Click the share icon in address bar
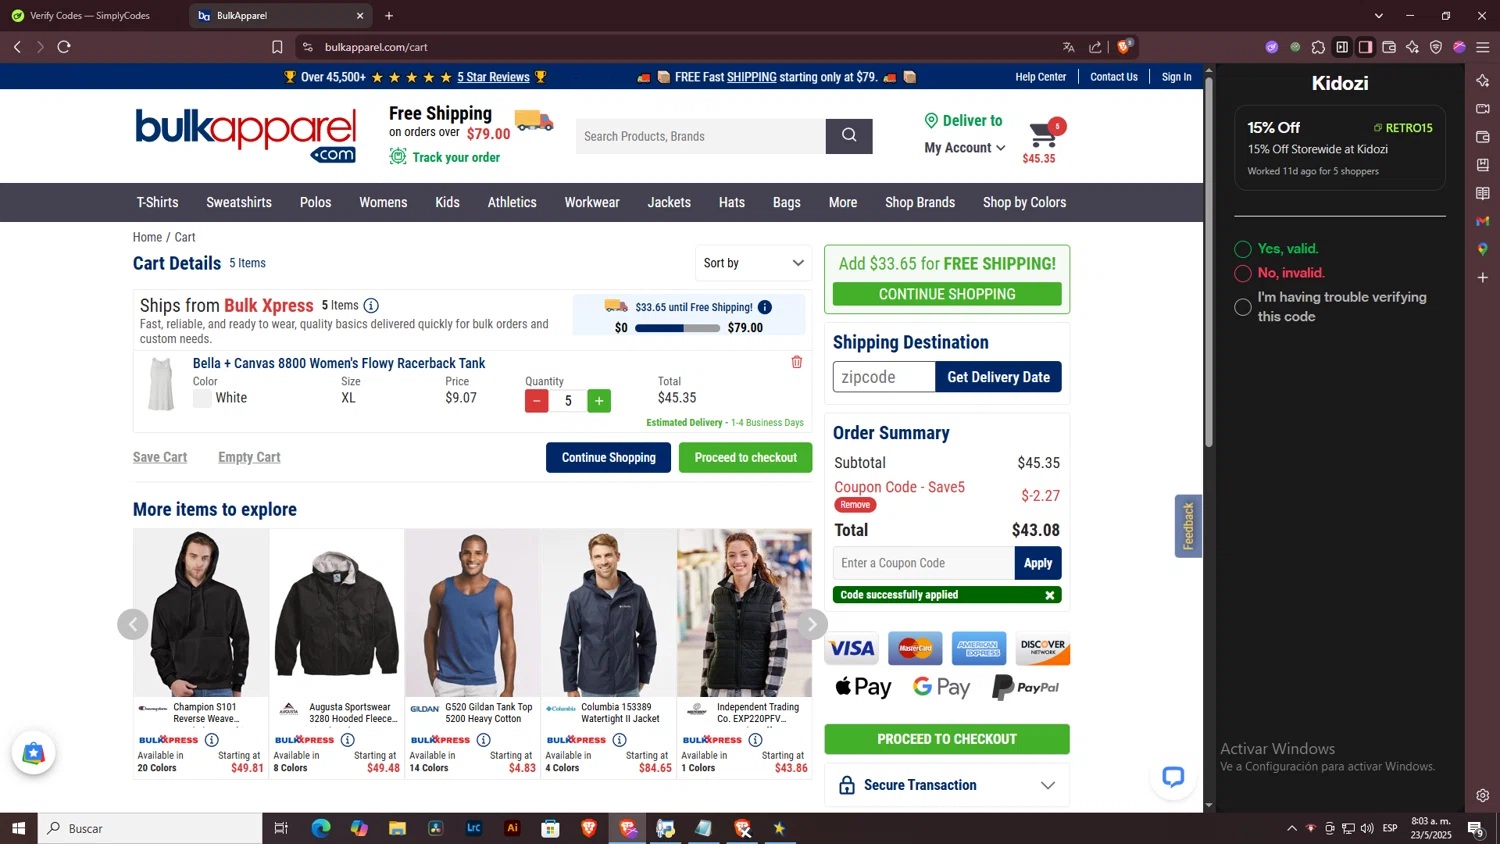1500x844 pixels. (x=1096, y=47)
